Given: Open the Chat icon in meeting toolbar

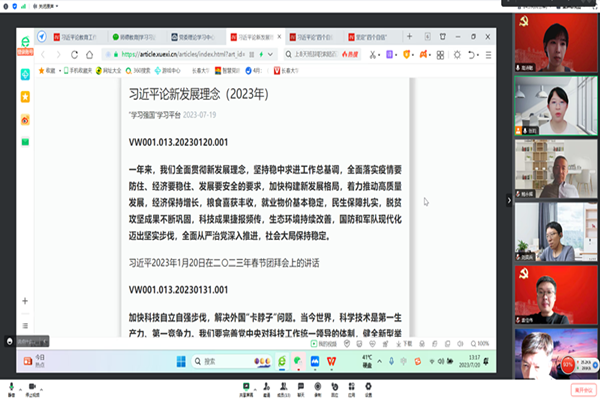Looking at the screenshot, I should tap(301, 386).
